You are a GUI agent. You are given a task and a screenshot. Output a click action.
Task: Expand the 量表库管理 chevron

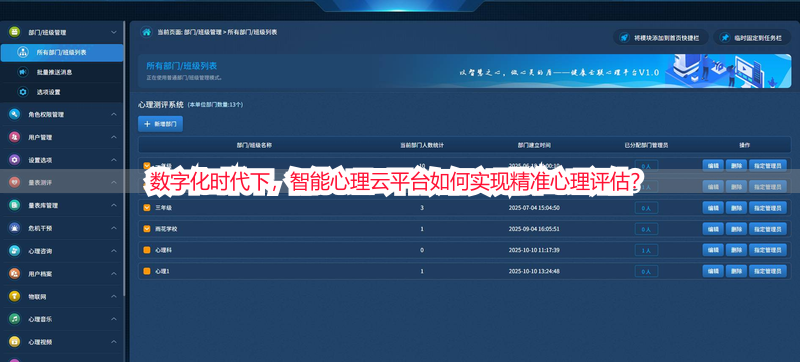coord(114,205)
